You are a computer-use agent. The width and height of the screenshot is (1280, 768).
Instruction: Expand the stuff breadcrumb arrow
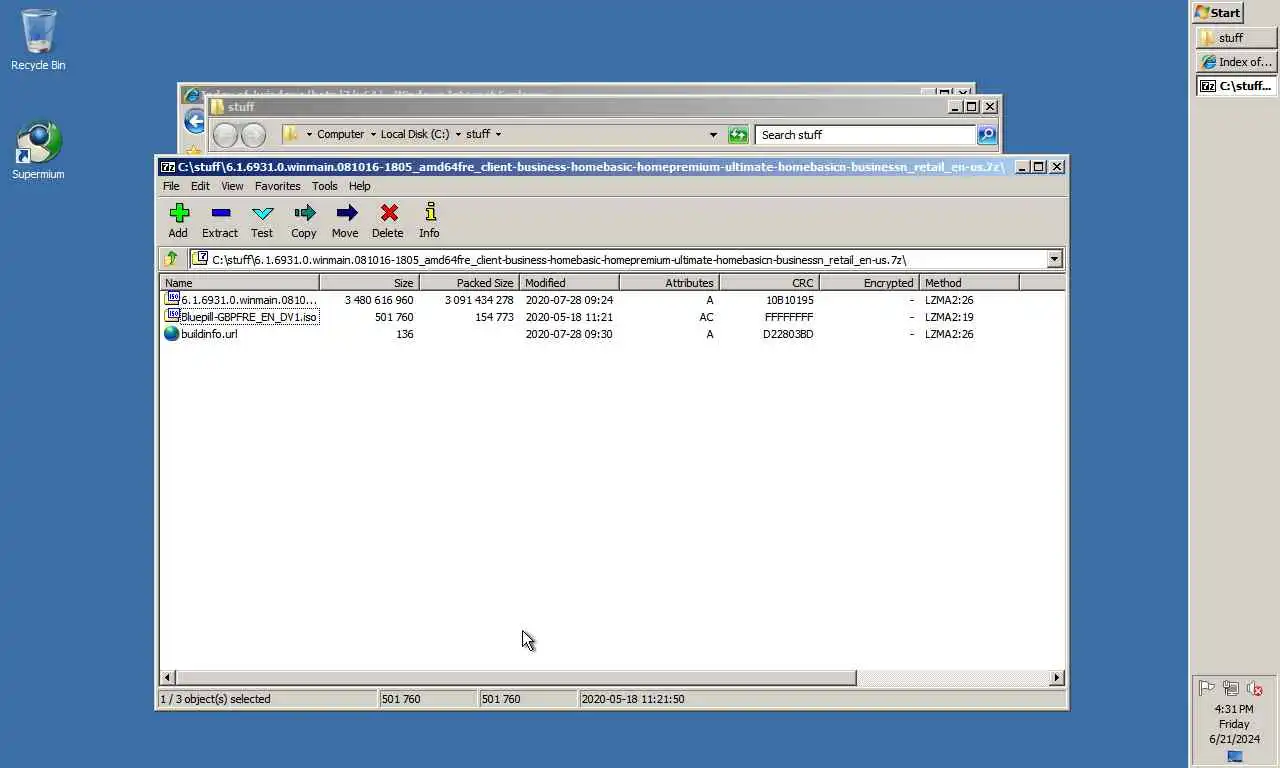[x=498, y=134]
